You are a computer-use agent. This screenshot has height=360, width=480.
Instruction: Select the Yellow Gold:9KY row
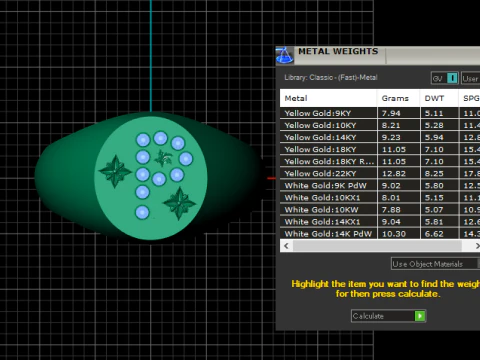[380, 113]
